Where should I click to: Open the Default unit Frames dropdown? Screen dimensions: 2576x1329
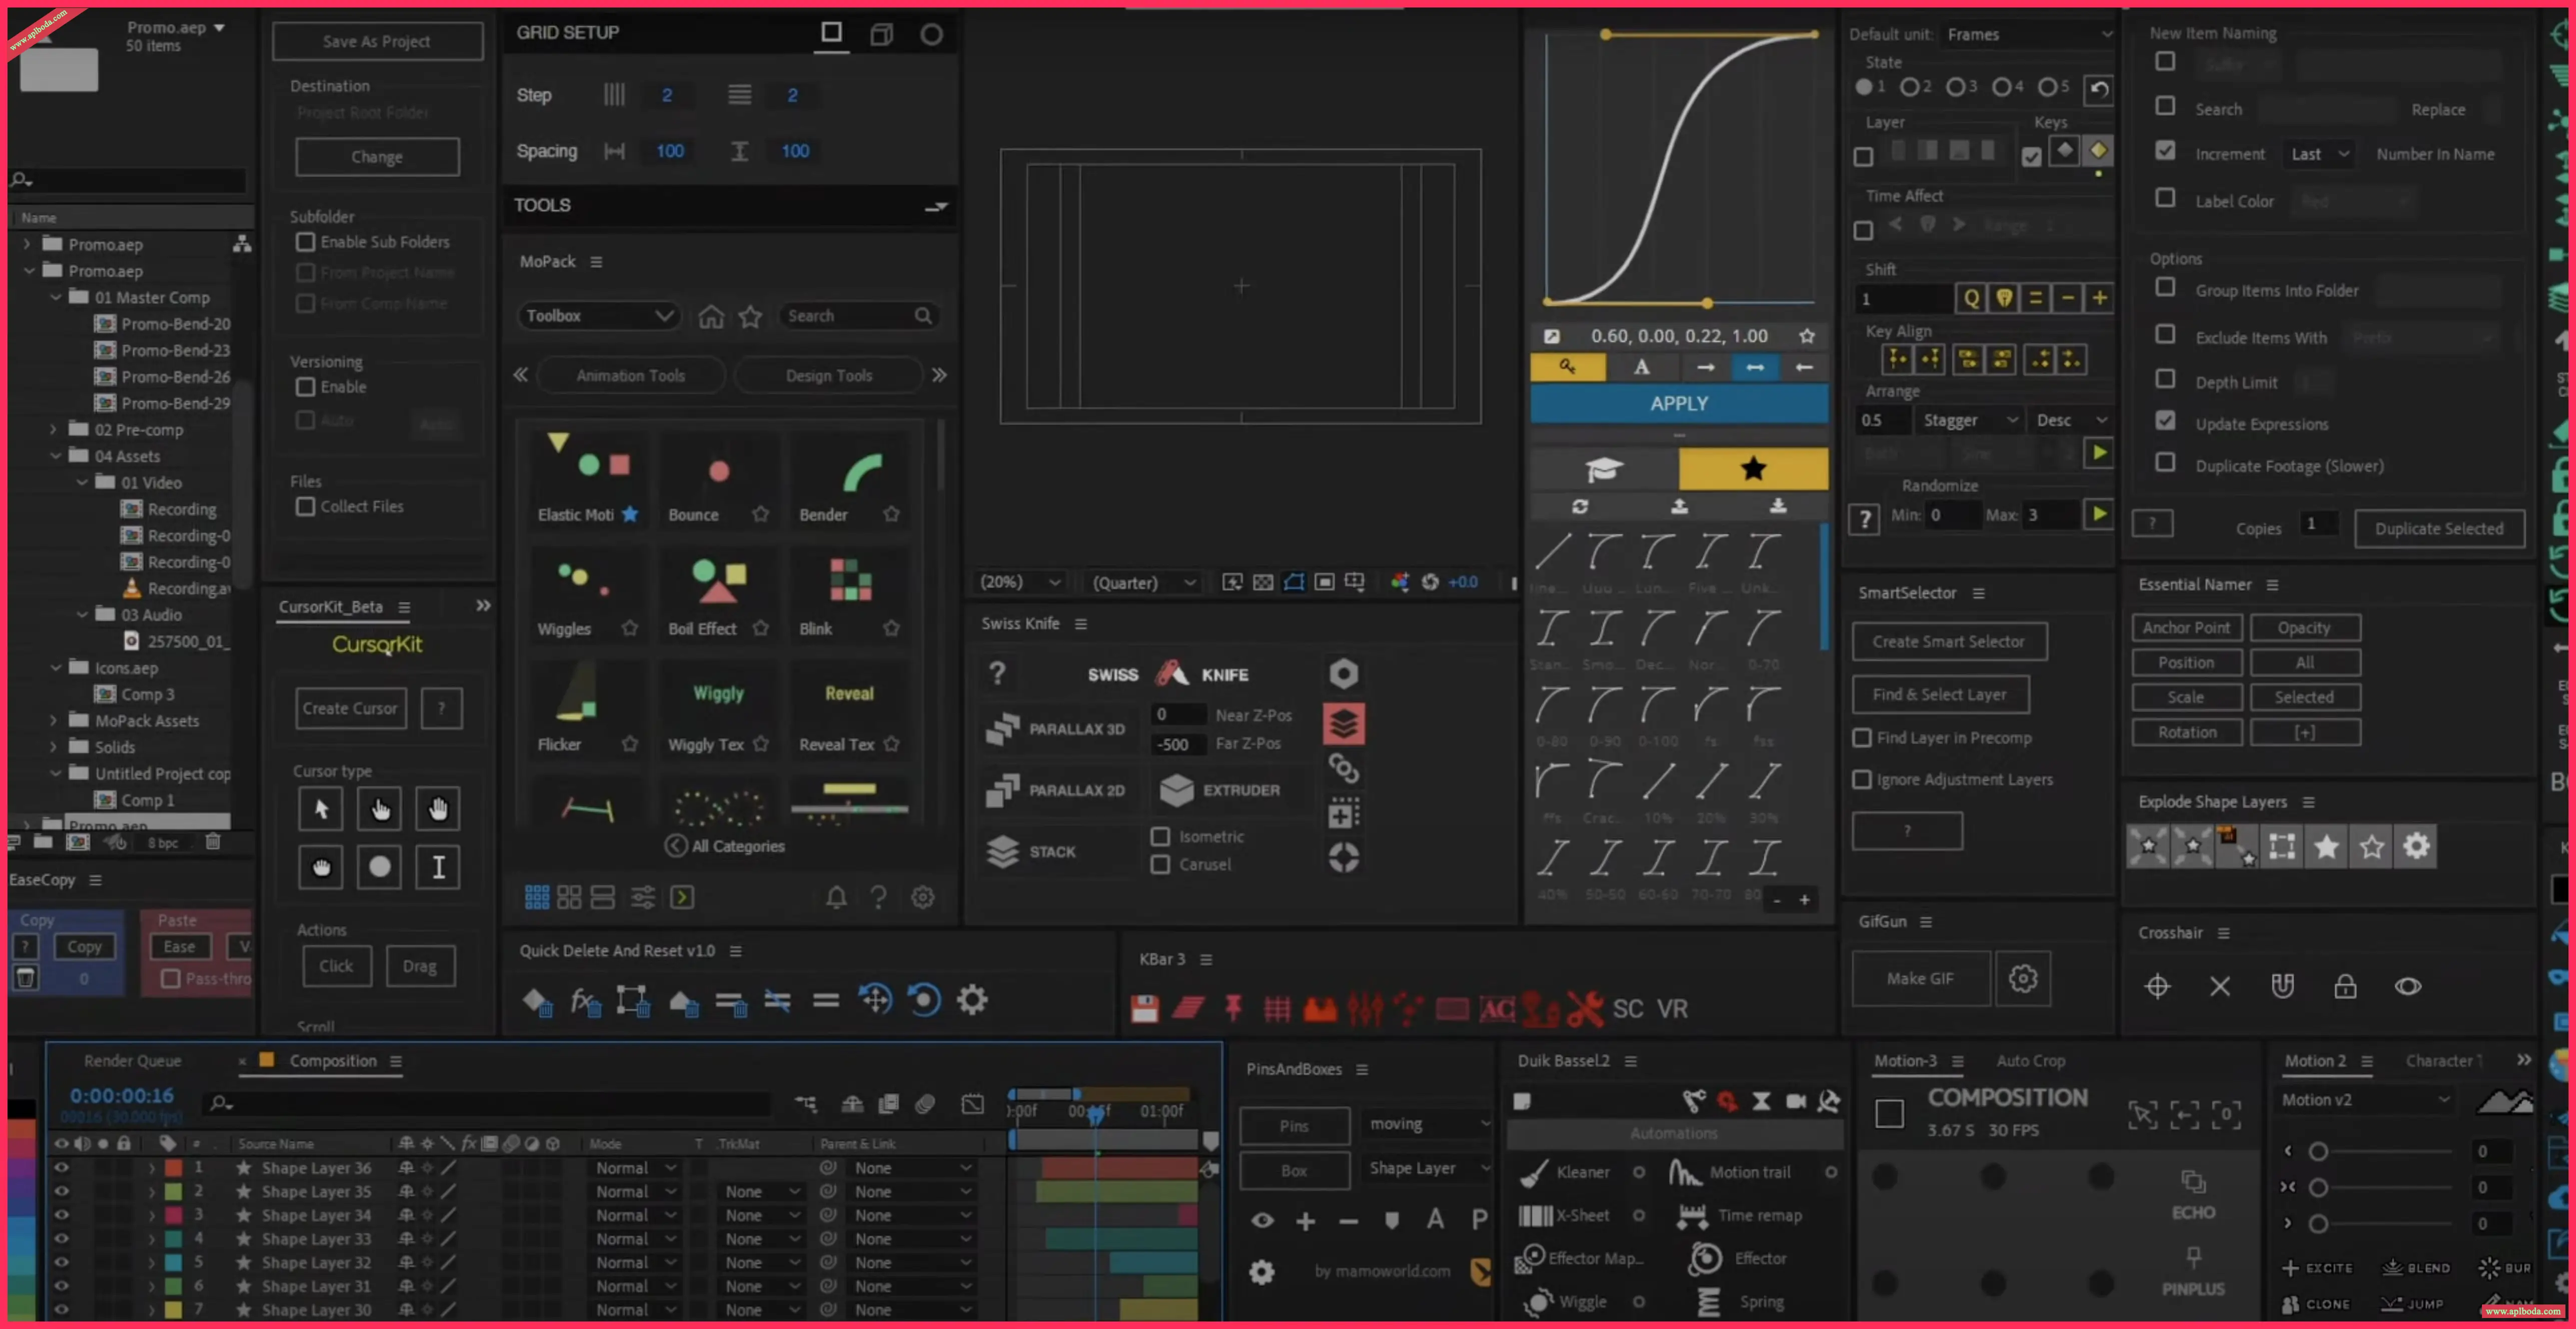[x=2028, y=34]
